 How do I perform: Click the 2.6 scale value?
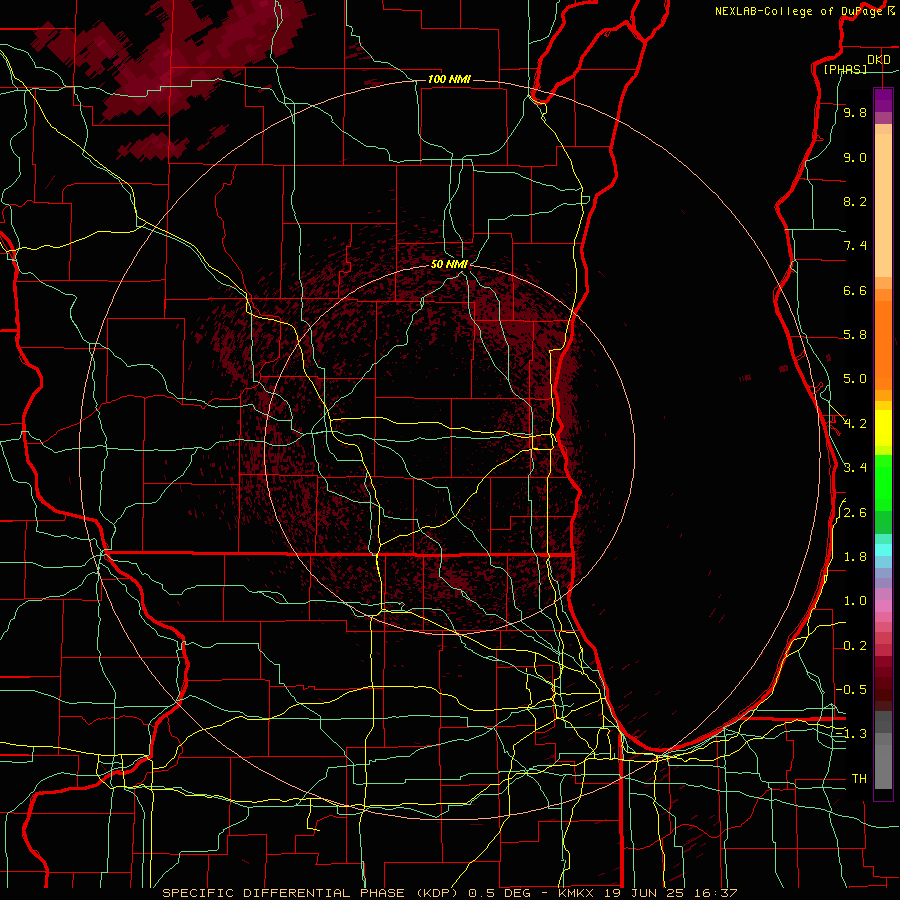855,513
